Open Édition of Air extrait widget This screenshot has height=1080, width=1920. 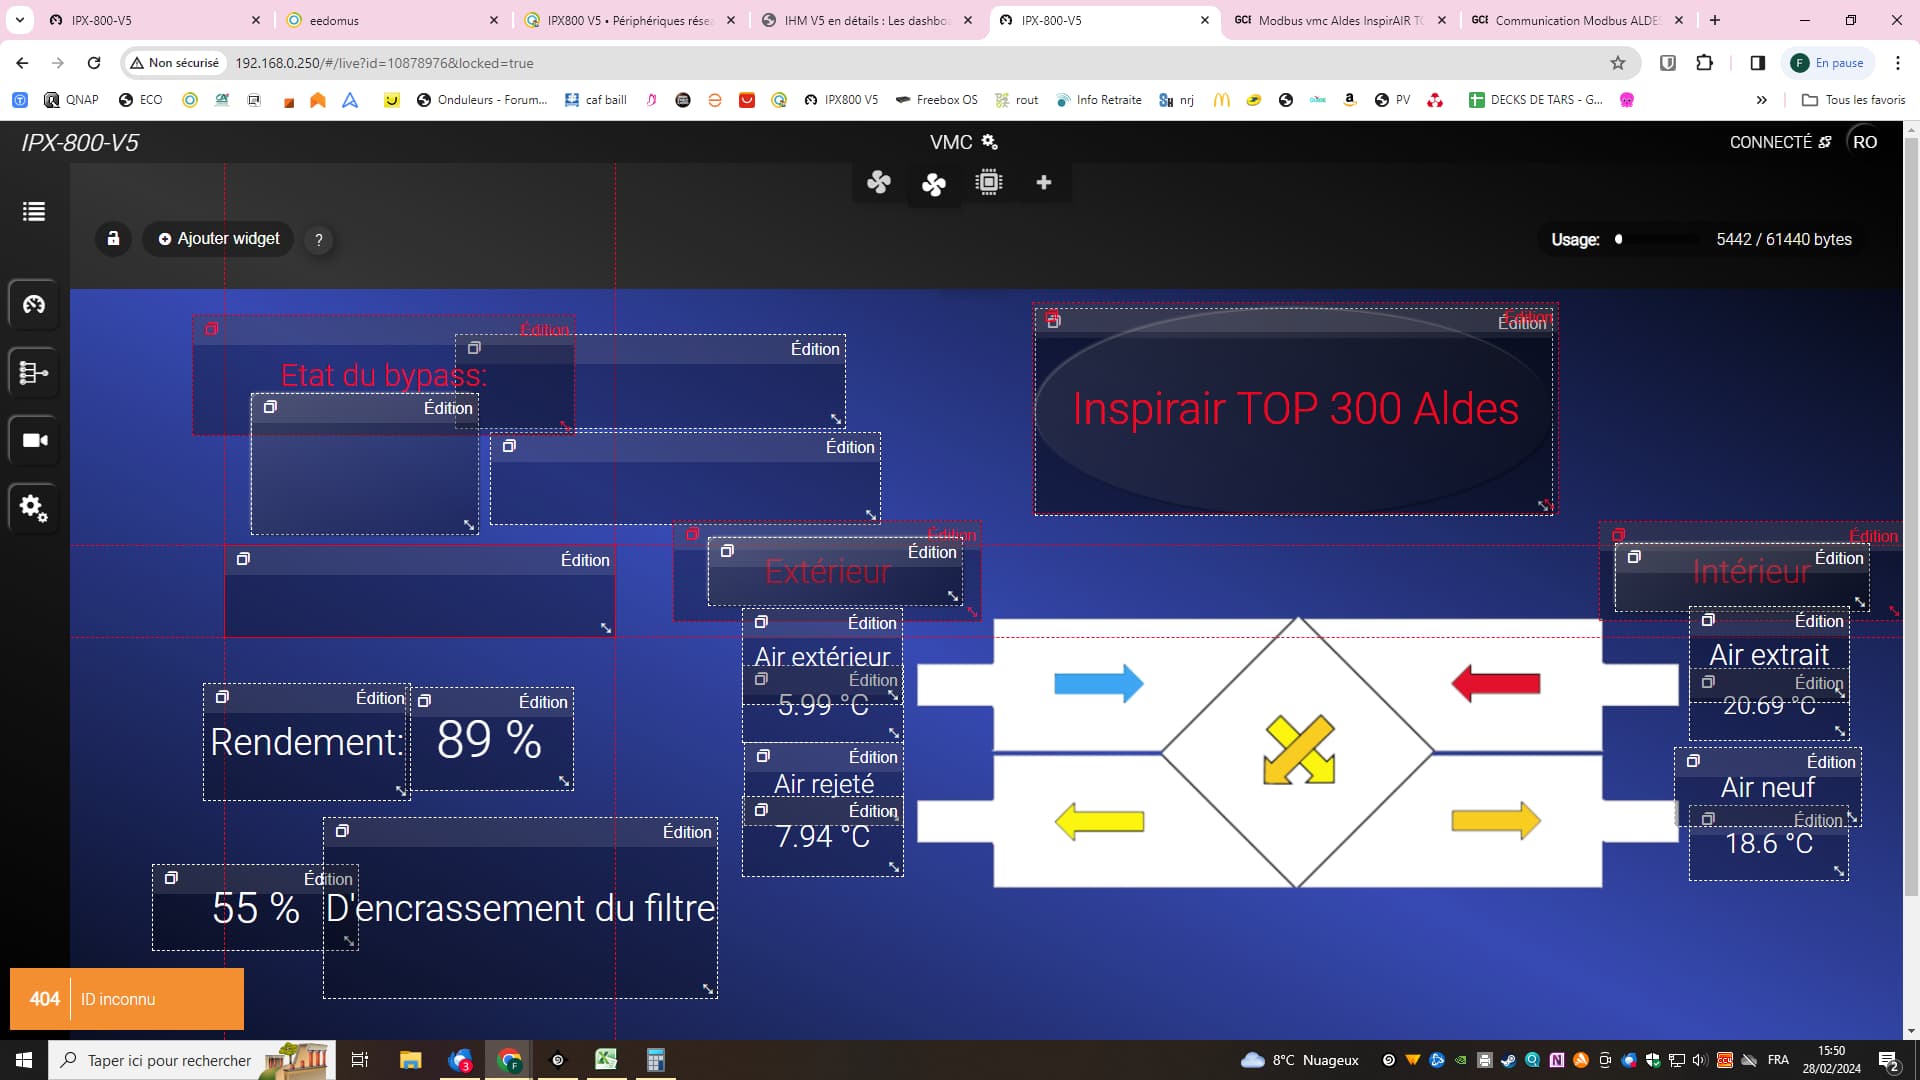tap(1818, 621)
